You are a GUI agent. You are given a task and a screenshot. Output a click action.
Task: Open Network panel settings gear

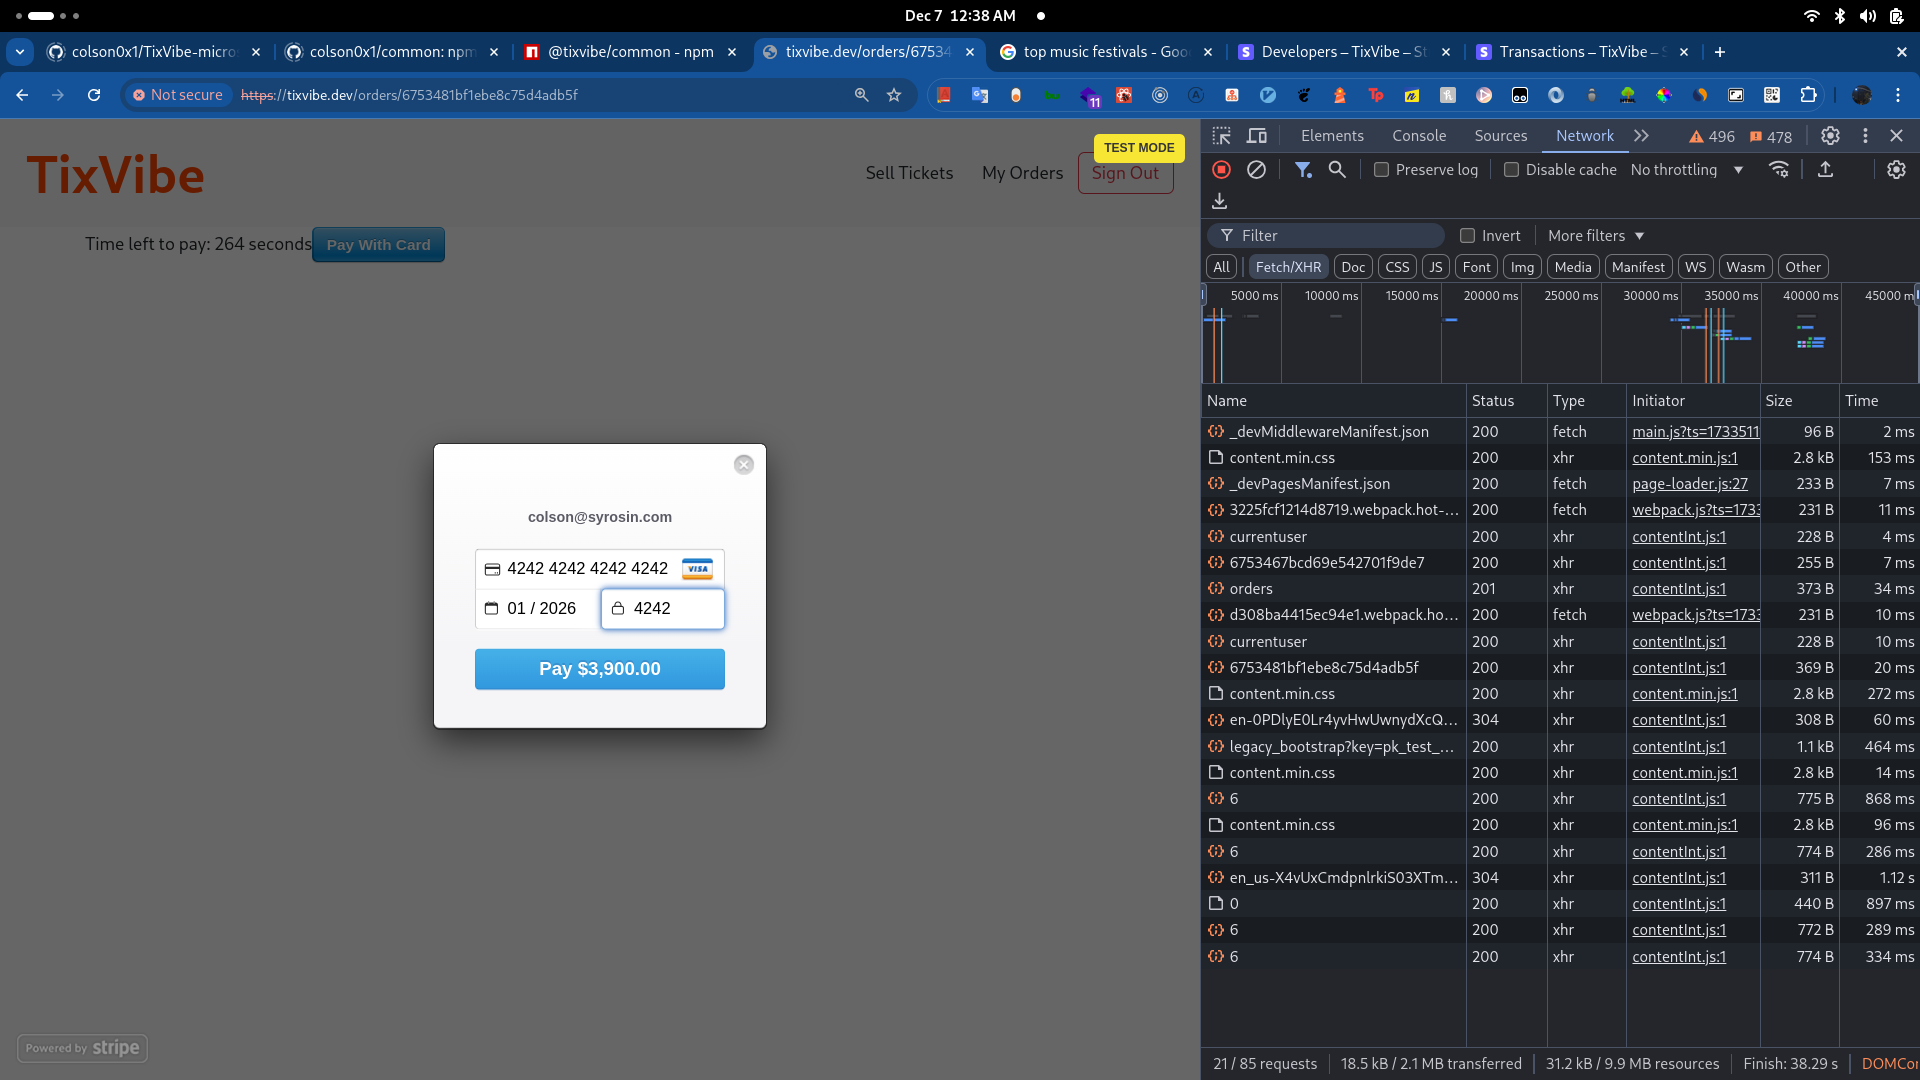click(1896, 170)
